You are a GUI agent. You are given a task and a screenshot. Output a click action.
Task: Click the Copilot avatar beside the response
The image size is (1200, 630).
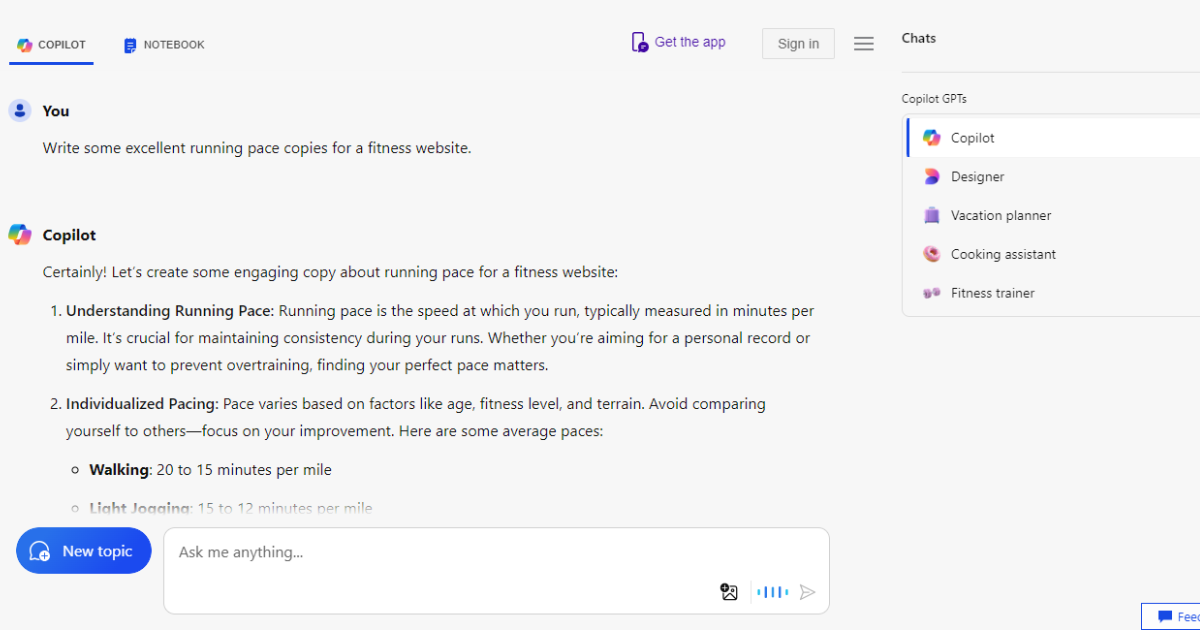pyautogui.click(x=20, y=235)
